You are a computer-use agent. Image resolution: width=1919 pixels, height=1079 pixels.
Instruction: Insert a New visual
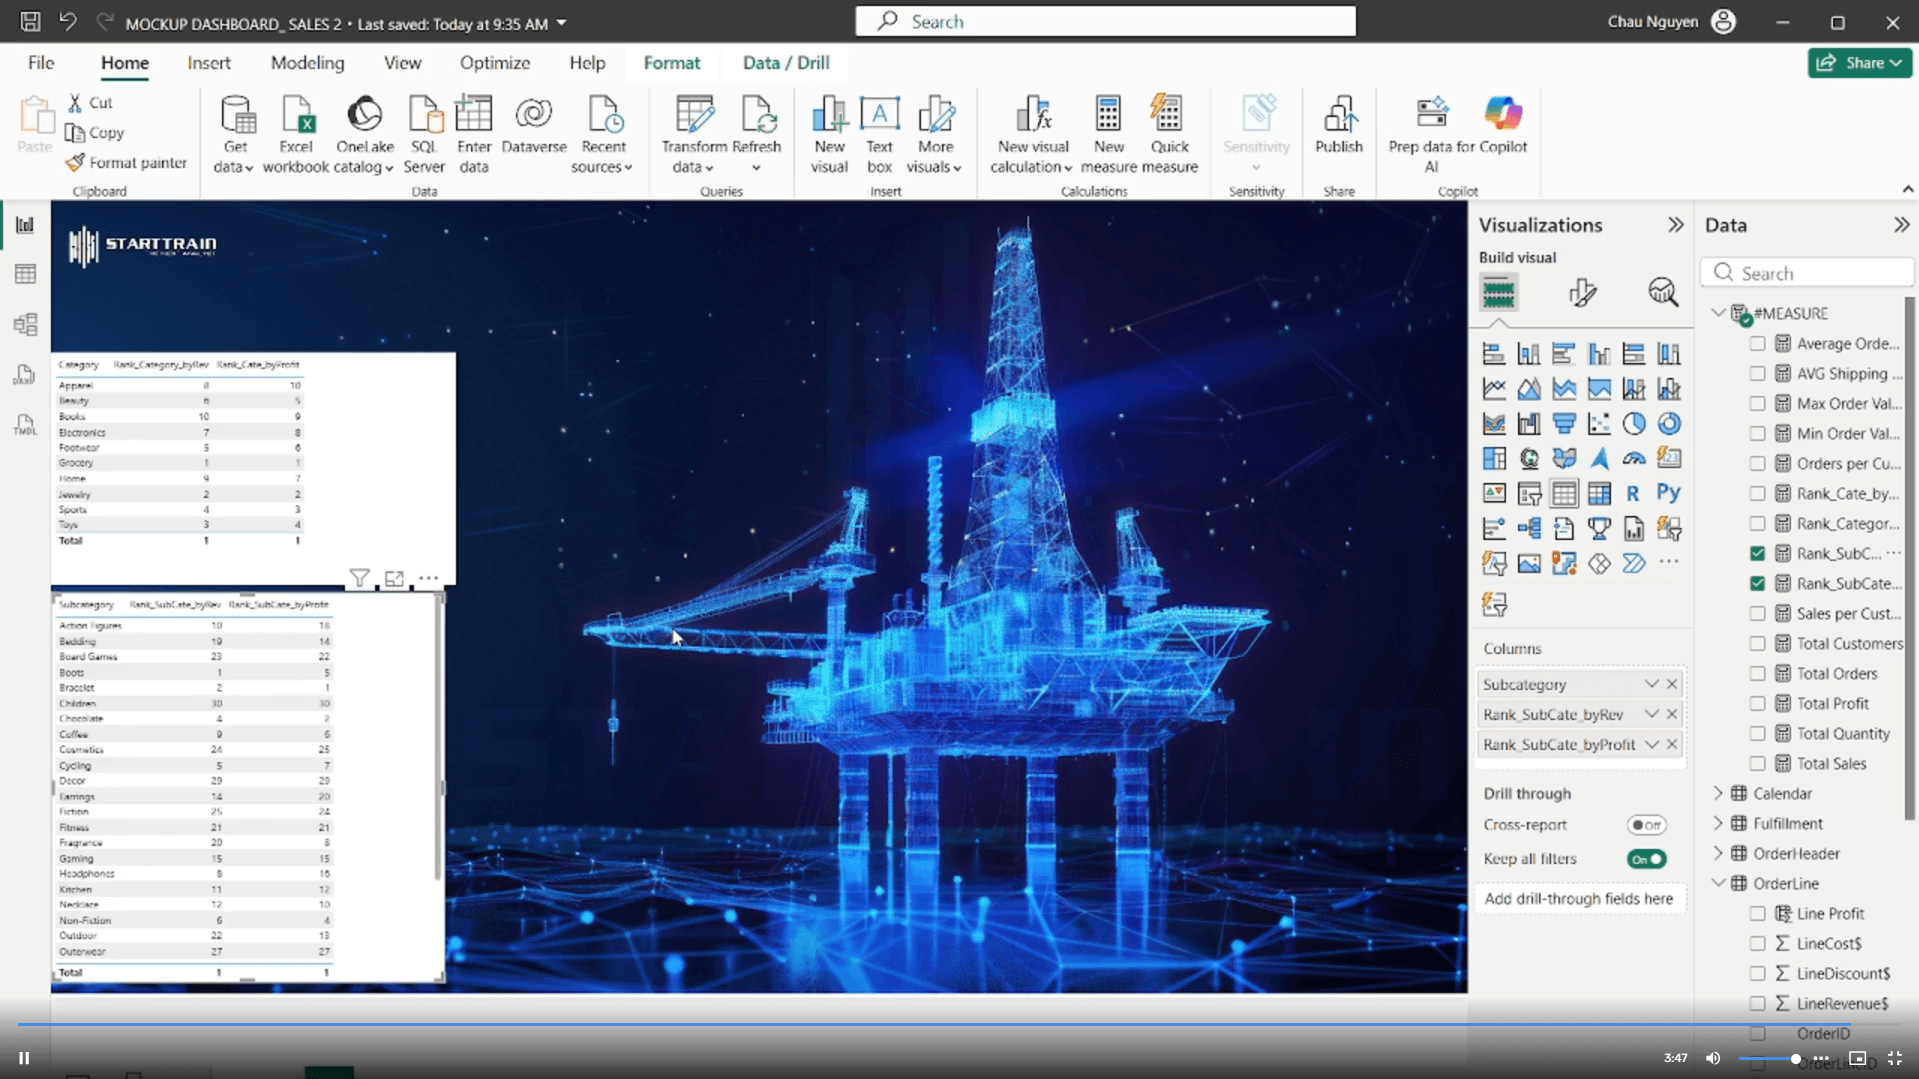click(x=829, y=134)
